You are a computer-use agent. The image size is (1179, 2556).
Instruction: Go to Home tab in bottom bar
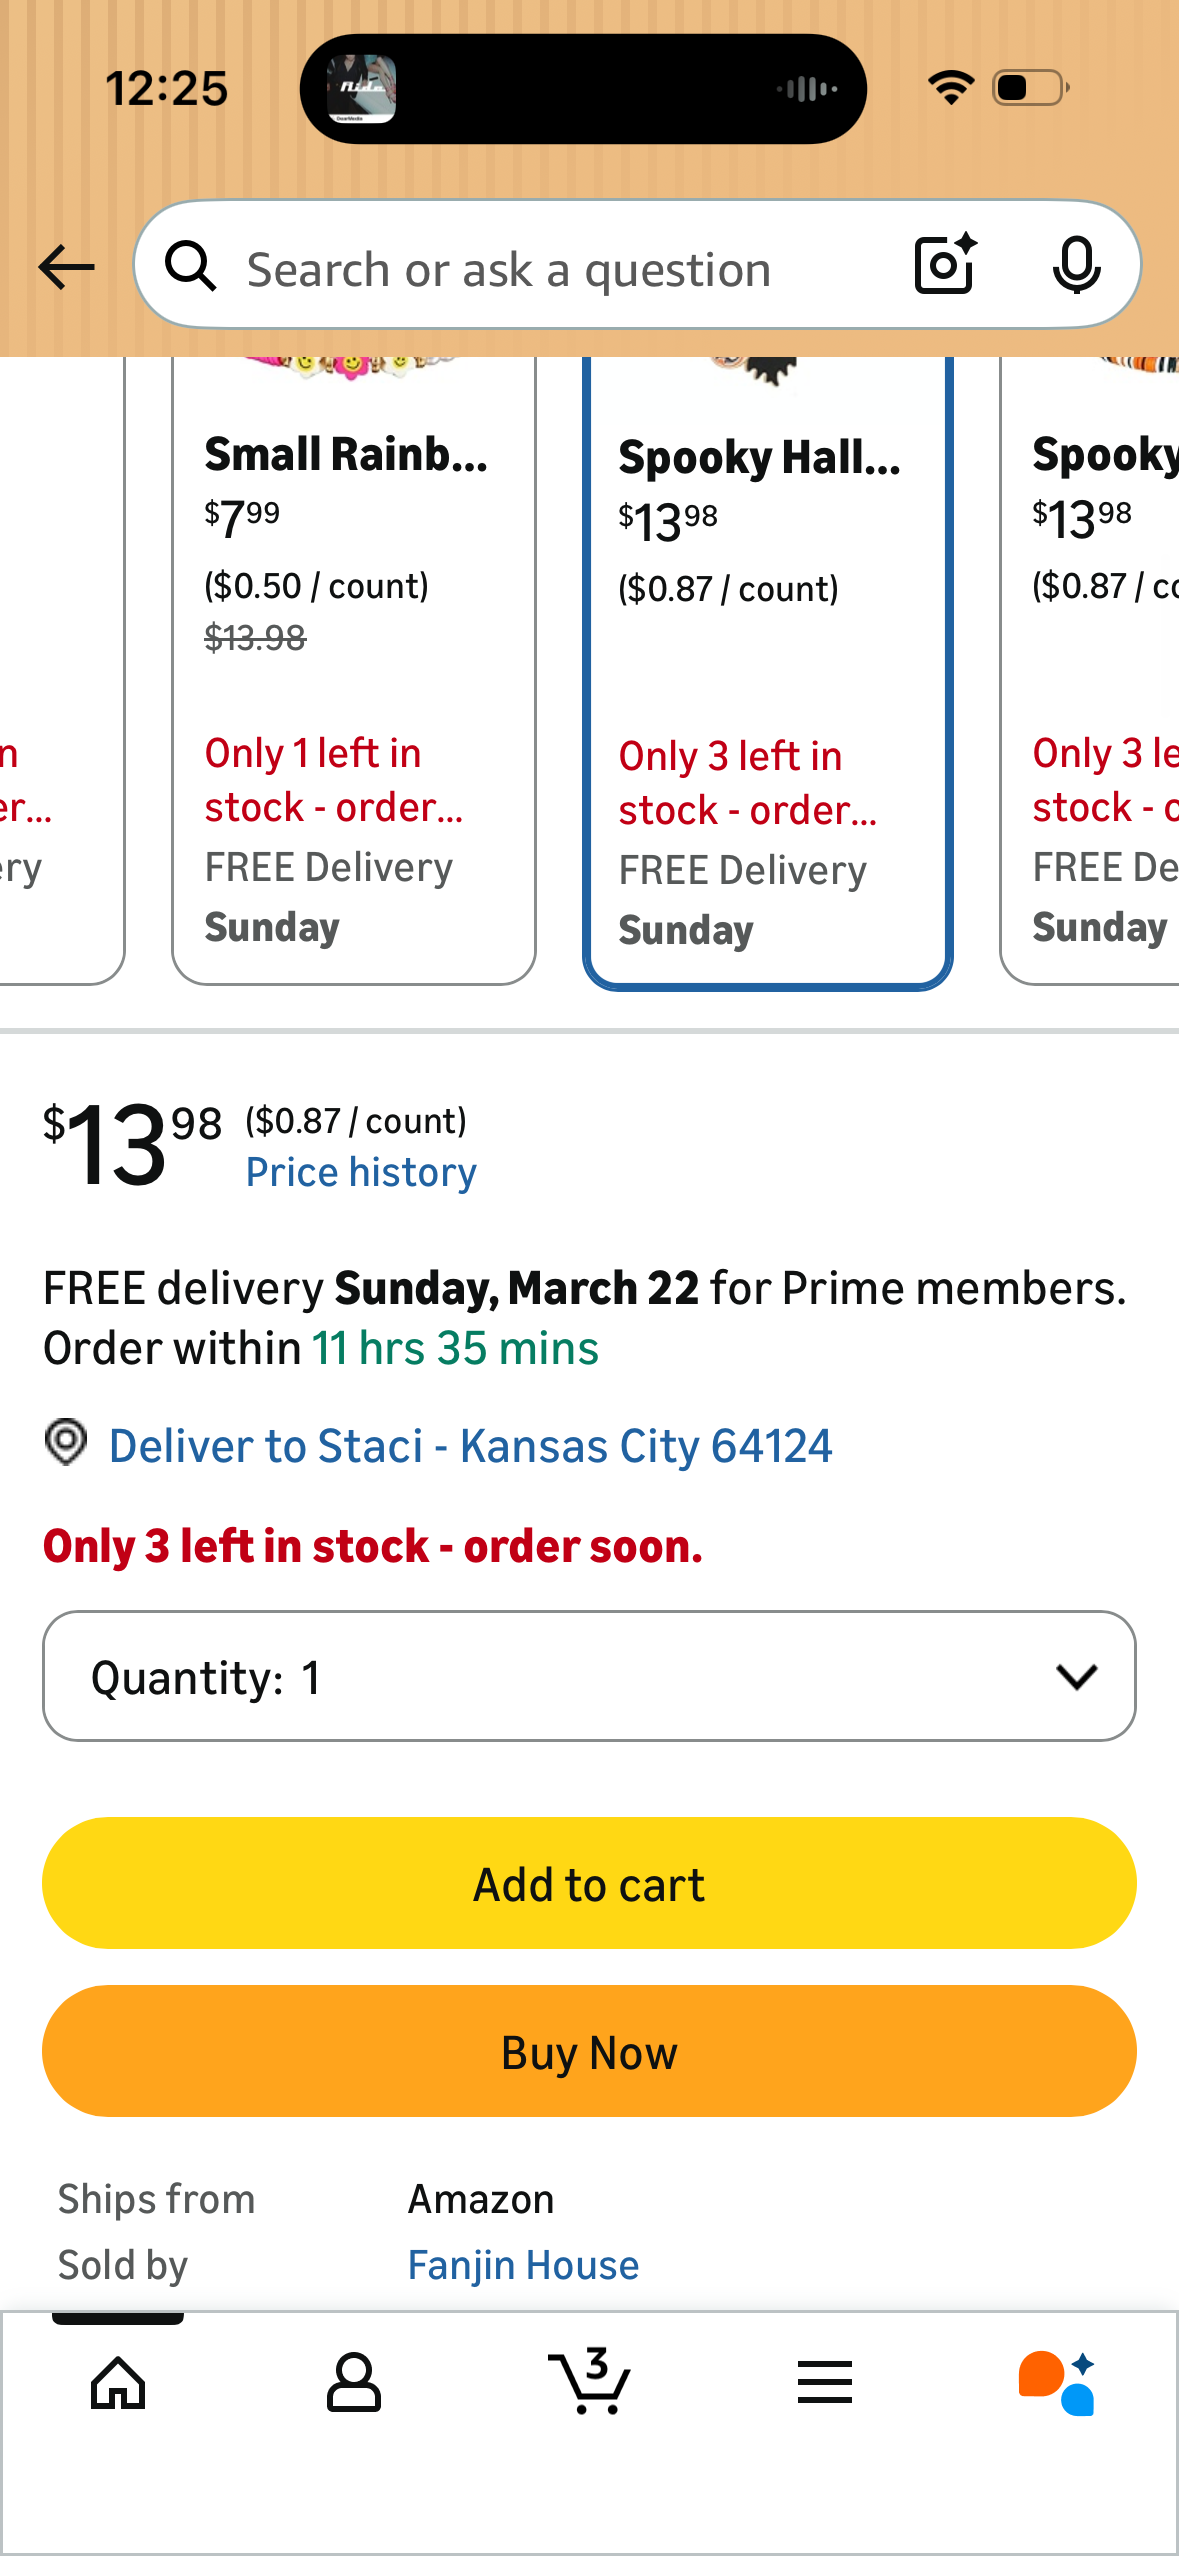[x=118, y=2382]
